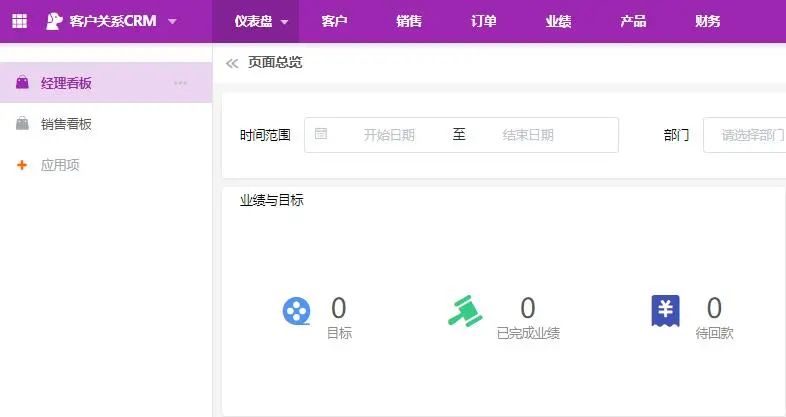This screenshot has height=417, width=786.
Task: Click the blue film-reel 目标 icon
Action: tap(297, 311)
